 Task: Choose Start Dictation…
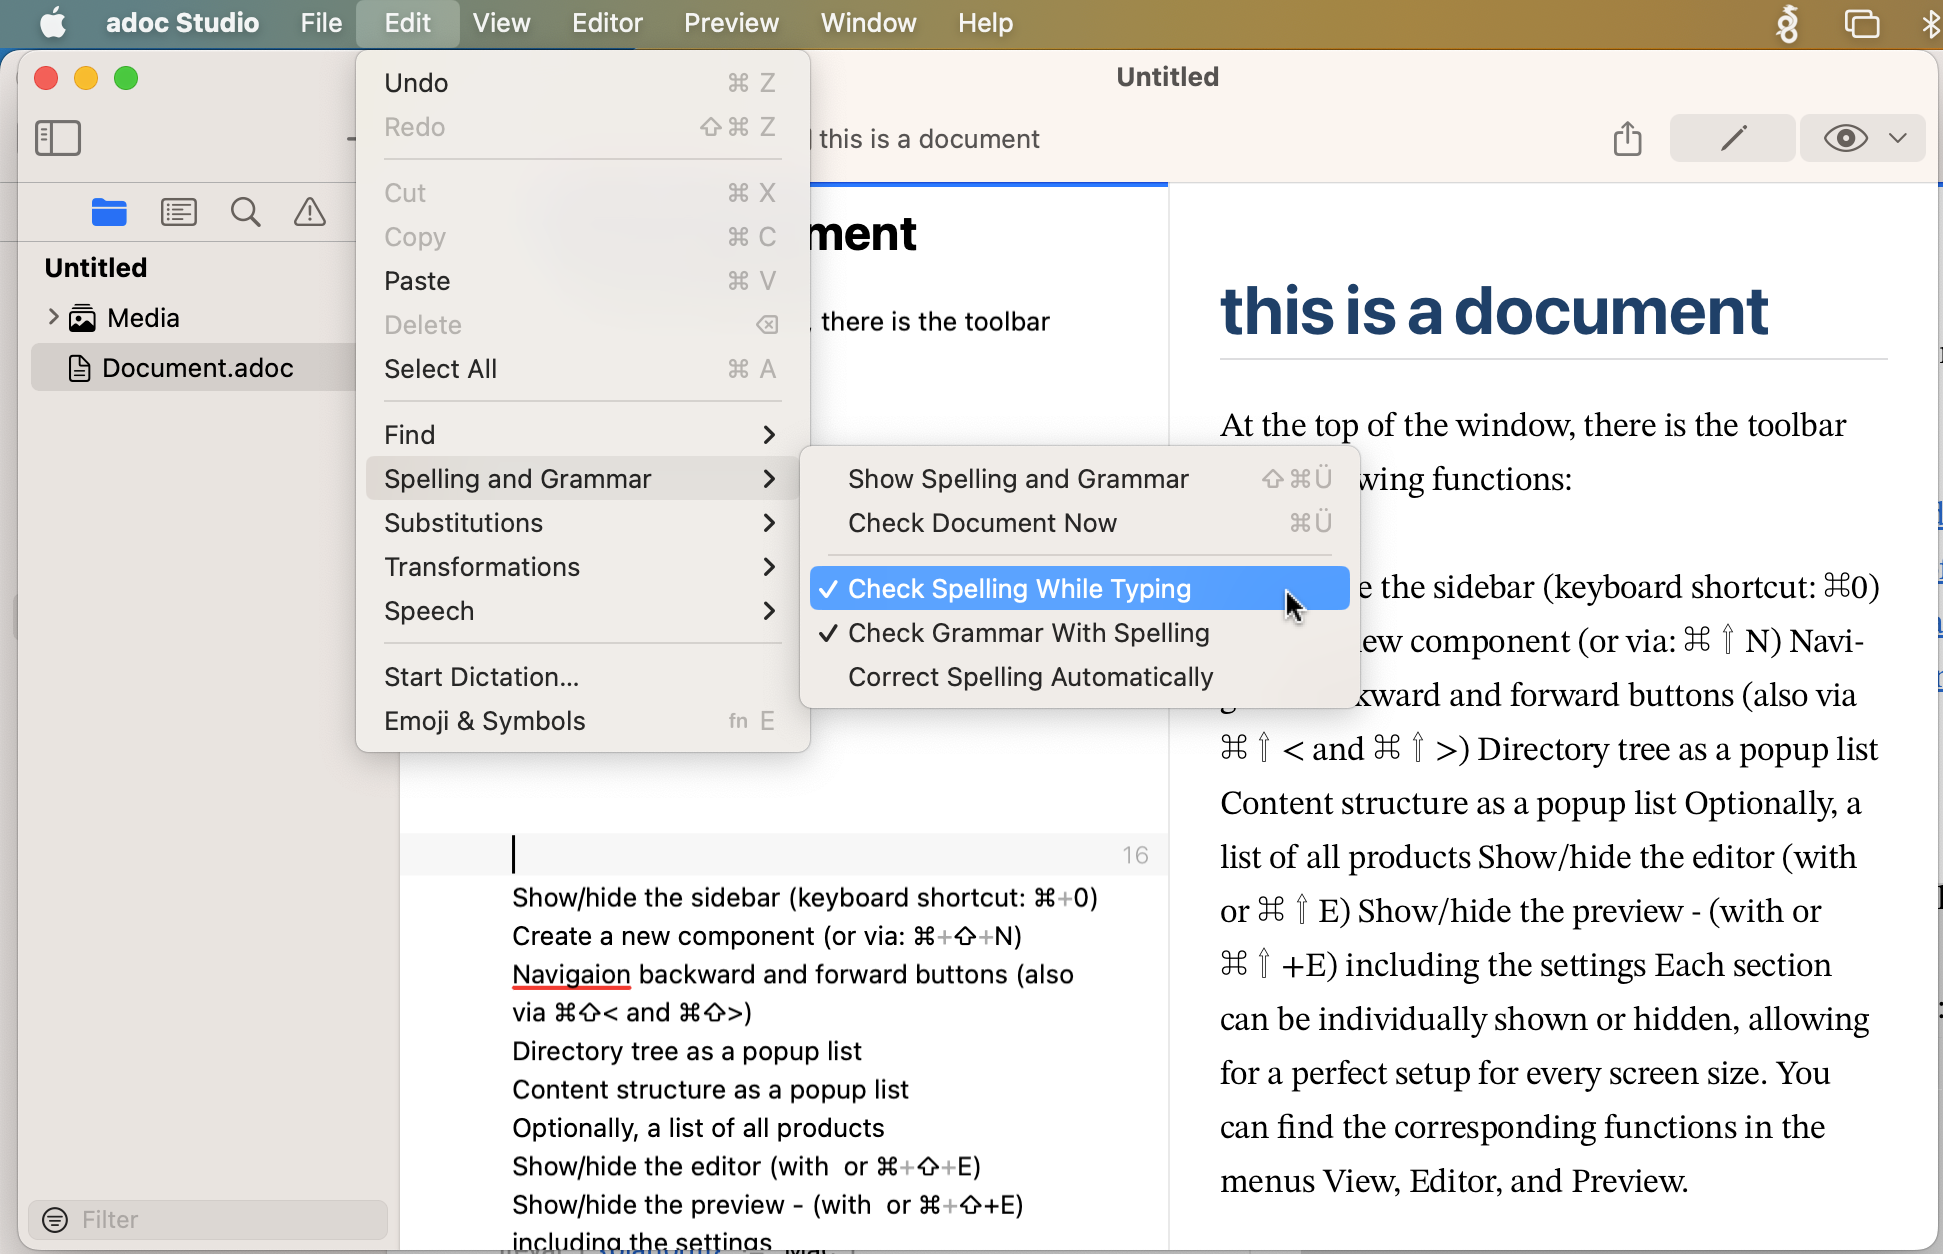582,677
